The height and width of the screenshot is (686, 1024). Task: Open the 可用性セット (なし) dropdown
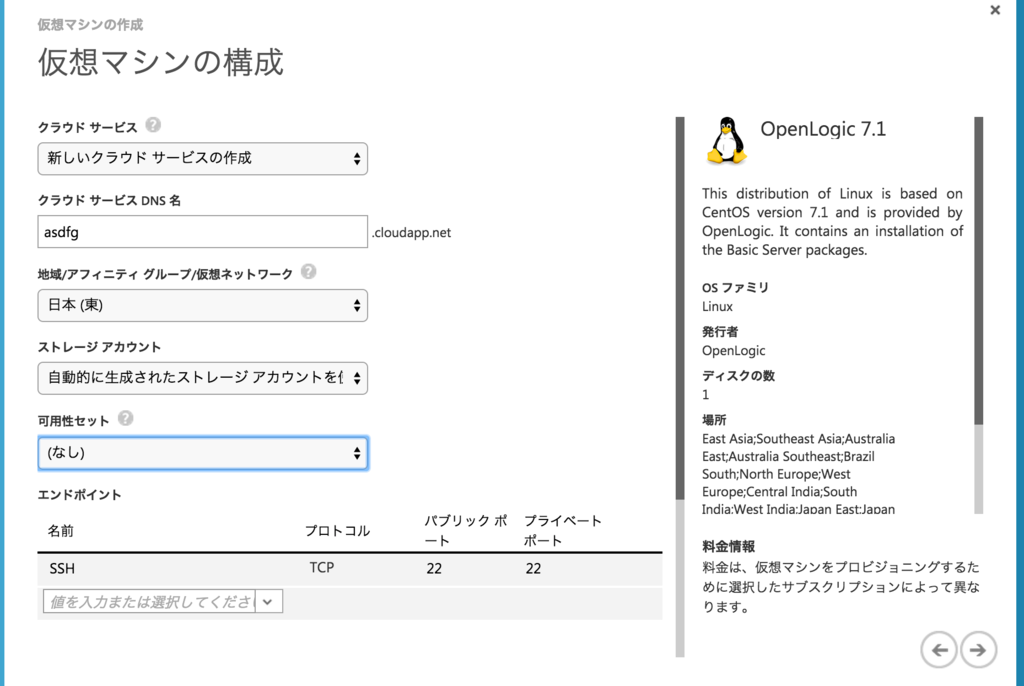tap(202, 453)
